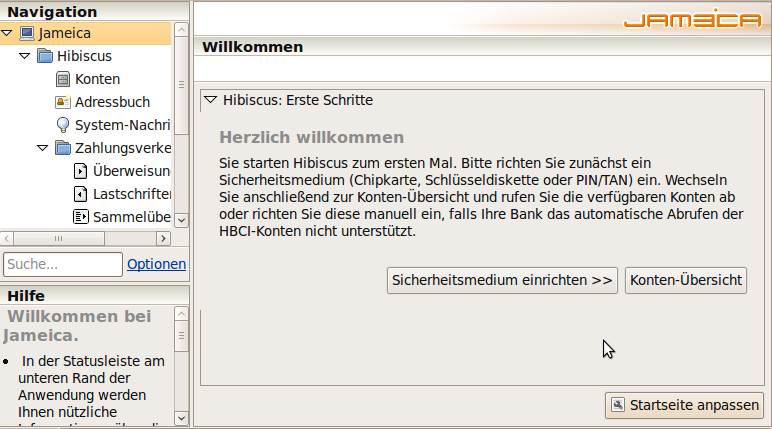Click the Sammelüberweisungen list icon
This screenshot has height=429, width=772.
pyautogui.click(x=80, y=217)
